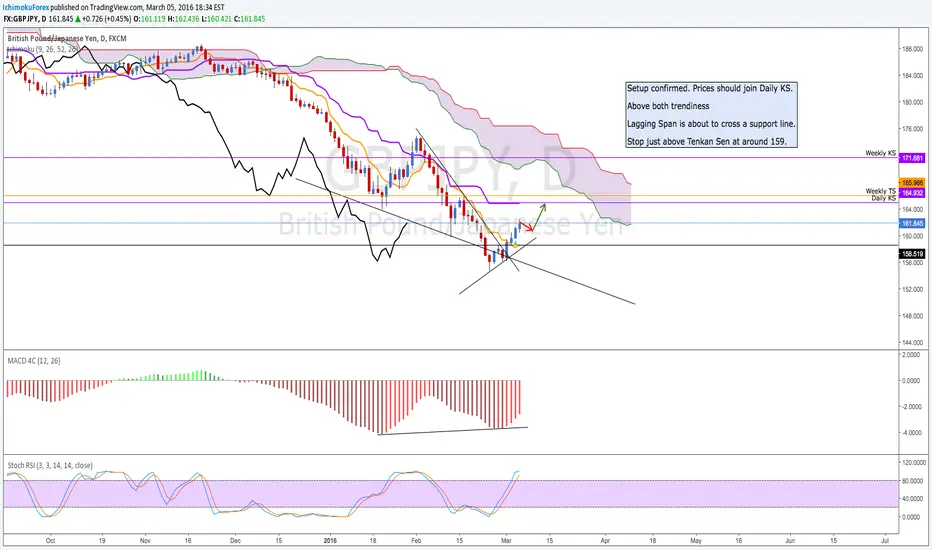This screenshot has height=550, width=932.
Task: Click the Feb date on time axis
Action: pos(416,540)
